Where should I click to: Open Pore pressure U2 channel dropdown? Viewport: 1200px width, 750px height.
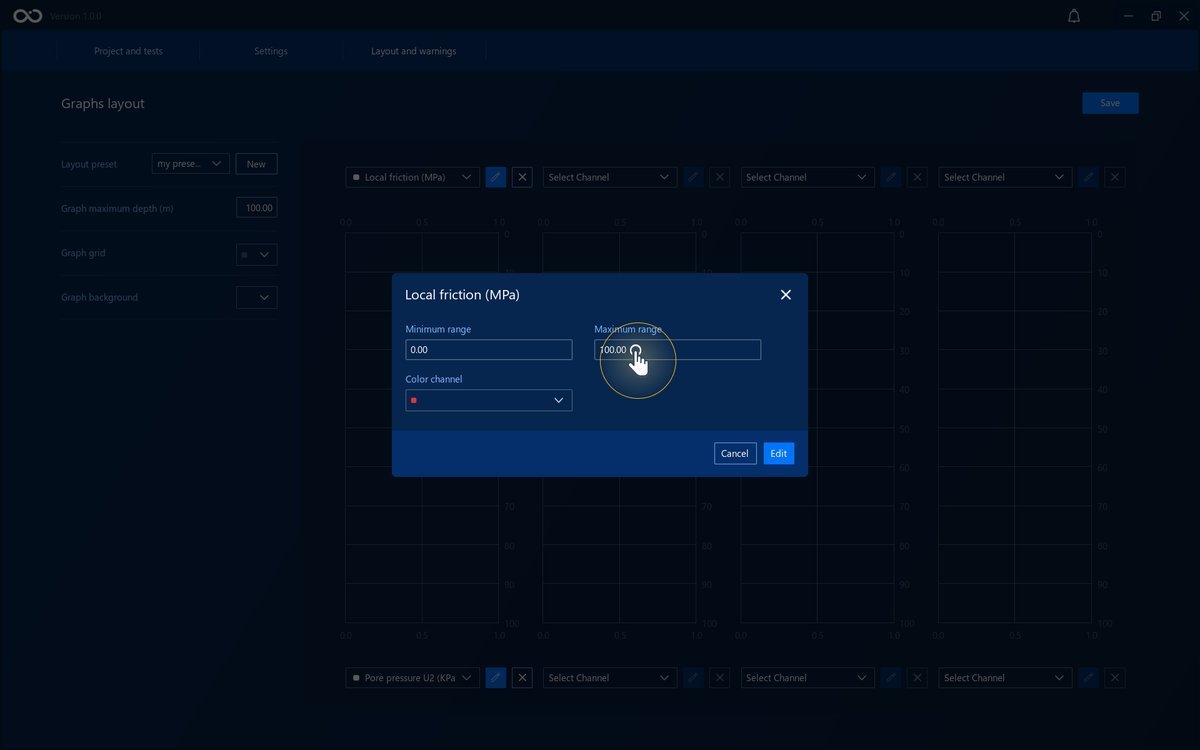click(x=413, y=678)
